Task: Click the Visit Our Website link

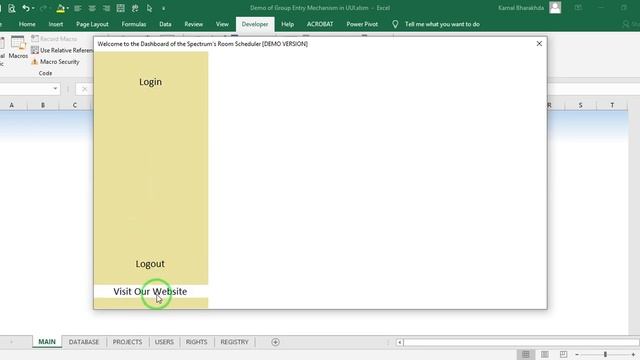Action: point(150,291)
